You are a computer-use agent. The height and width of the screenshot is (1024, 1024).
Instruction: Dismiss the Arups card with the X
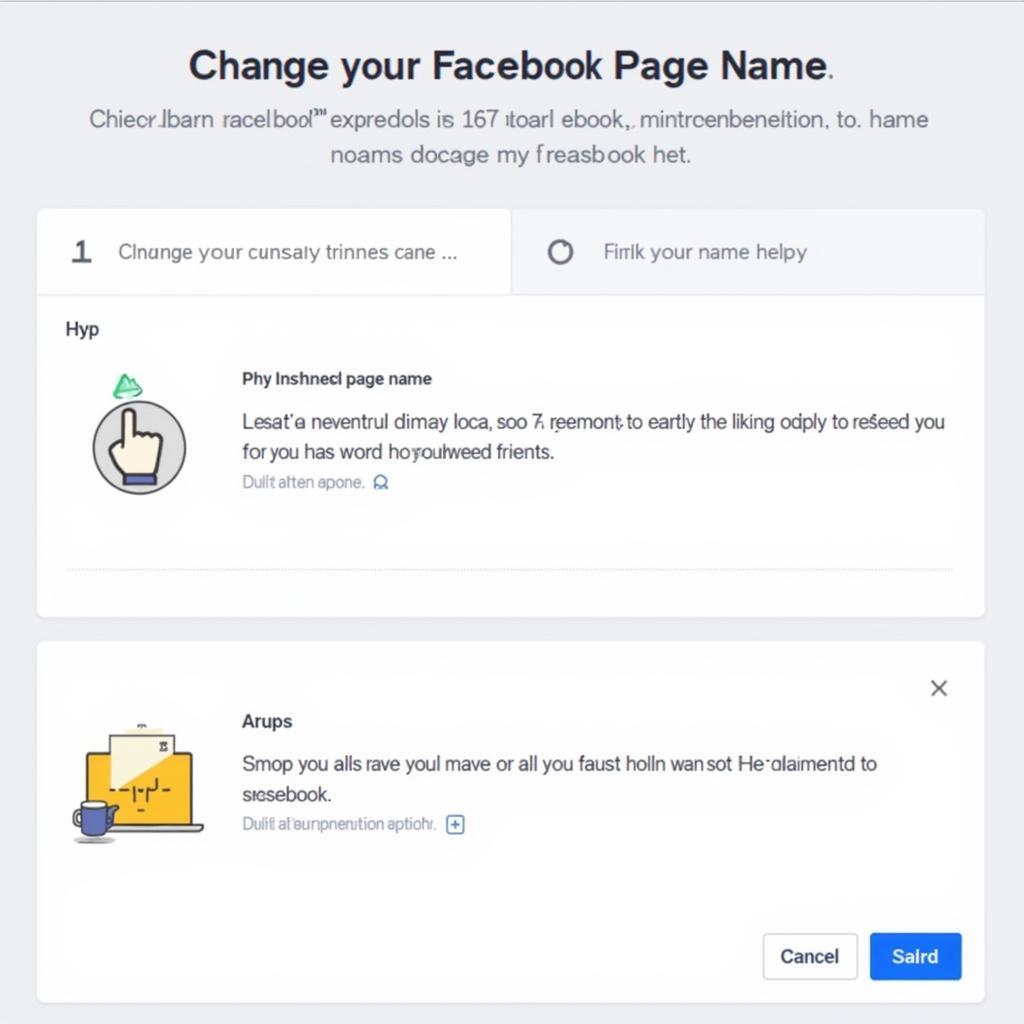938,688
